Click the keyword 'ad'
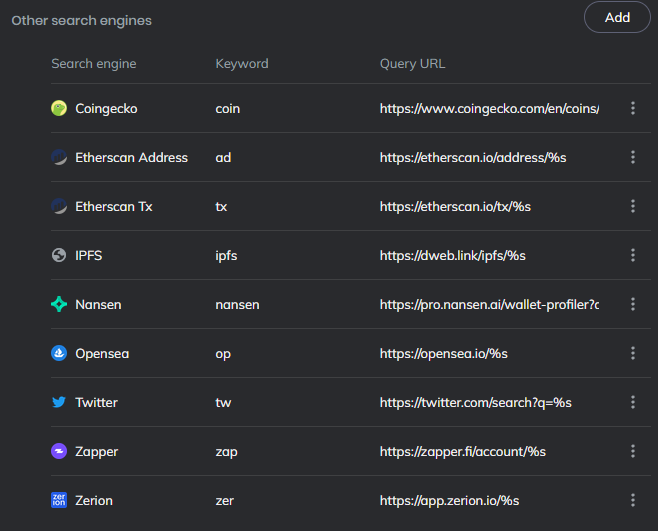 [223, 158]
